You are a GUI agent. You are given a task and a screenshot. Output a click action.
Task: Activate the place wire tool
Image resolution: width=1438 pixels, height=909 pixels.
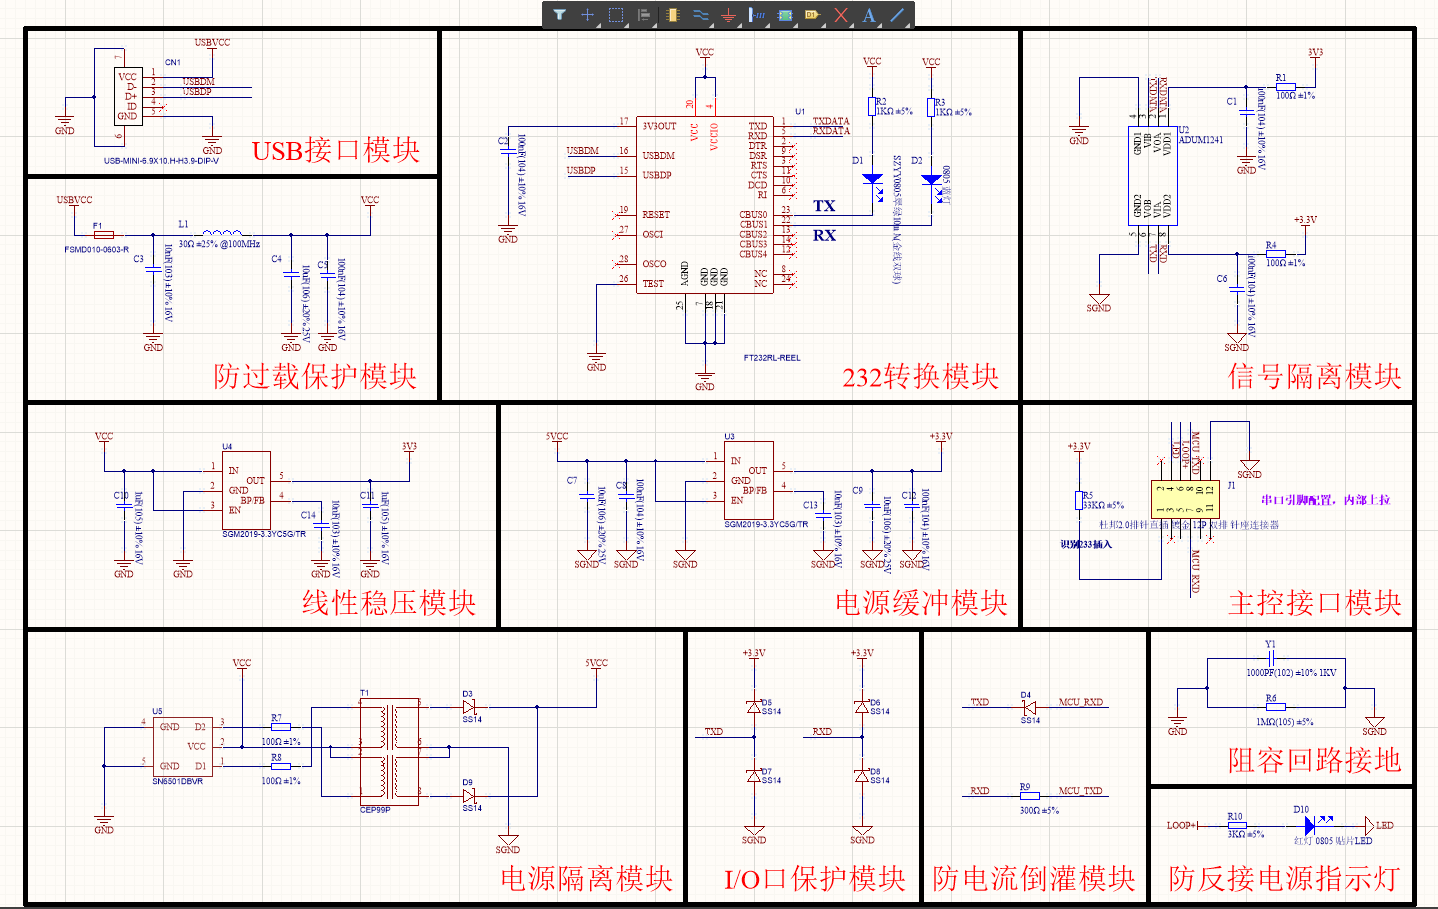(x=701, y=15)
